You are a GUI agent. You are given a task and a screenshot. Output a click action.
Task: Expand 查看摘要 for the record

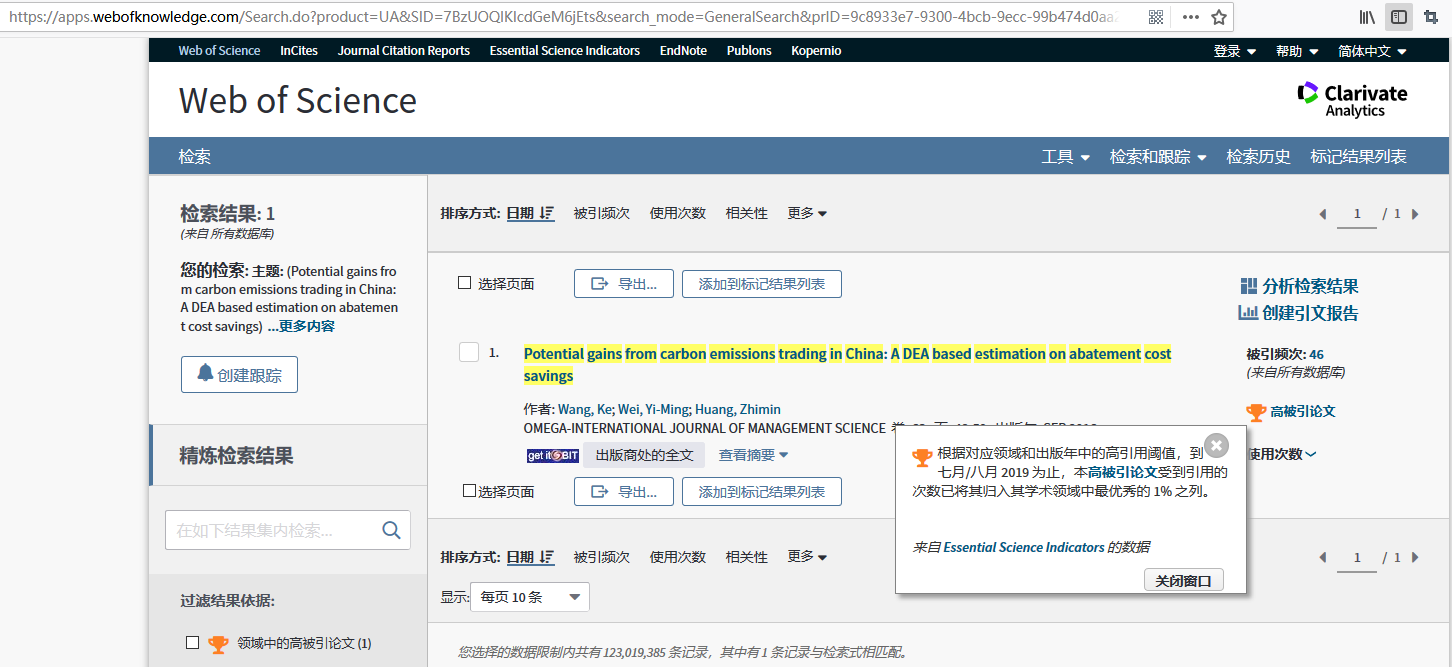753,455
